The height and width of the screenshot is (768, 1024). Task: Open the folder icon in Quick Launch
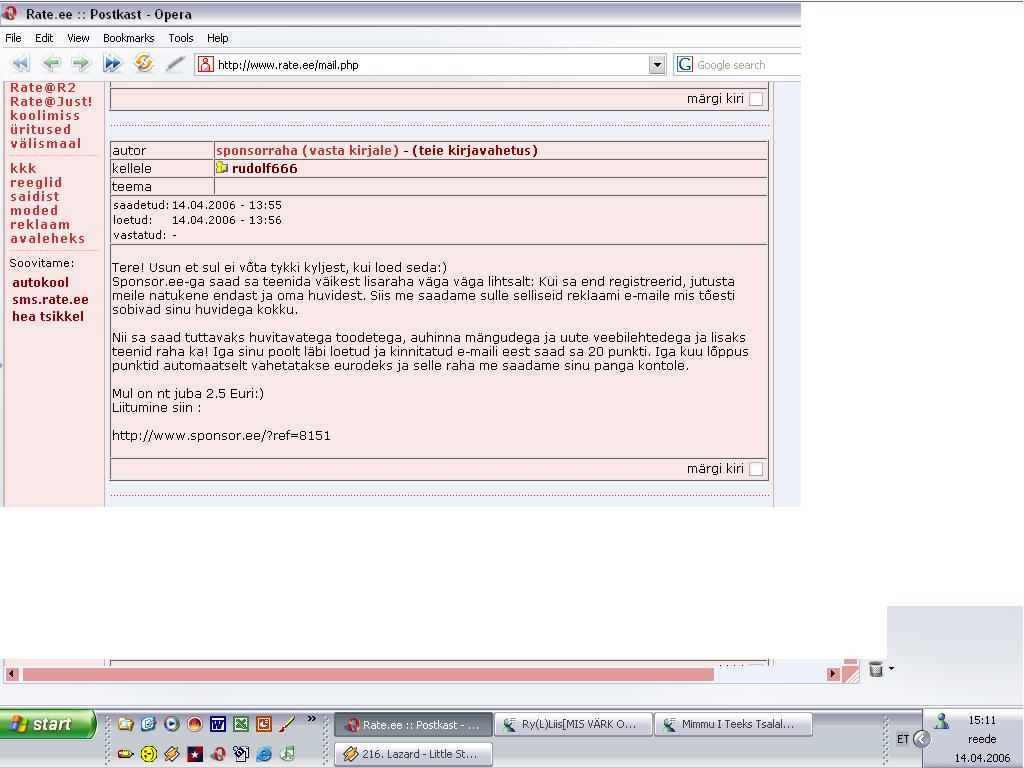[x=125, y=724]
